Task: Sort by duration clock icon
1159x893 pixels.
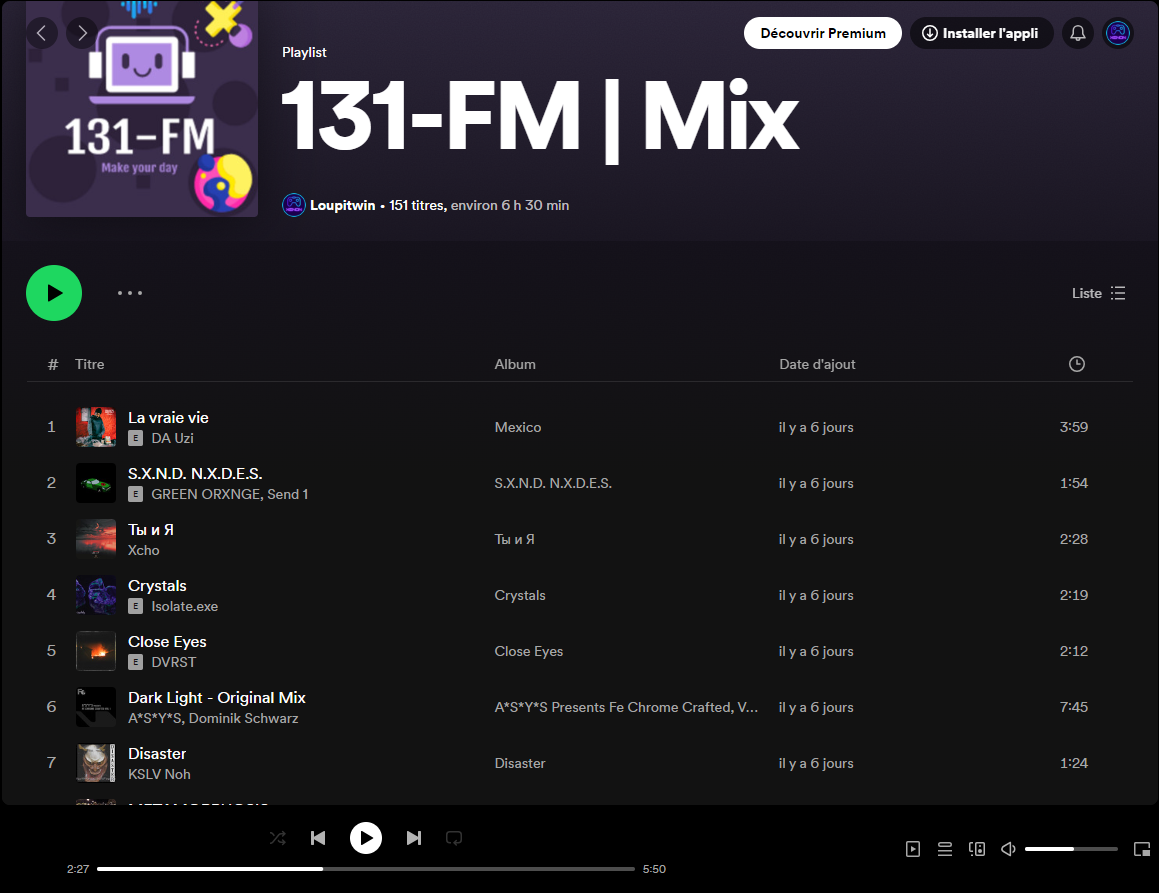Action: (x=1077, y=364)
